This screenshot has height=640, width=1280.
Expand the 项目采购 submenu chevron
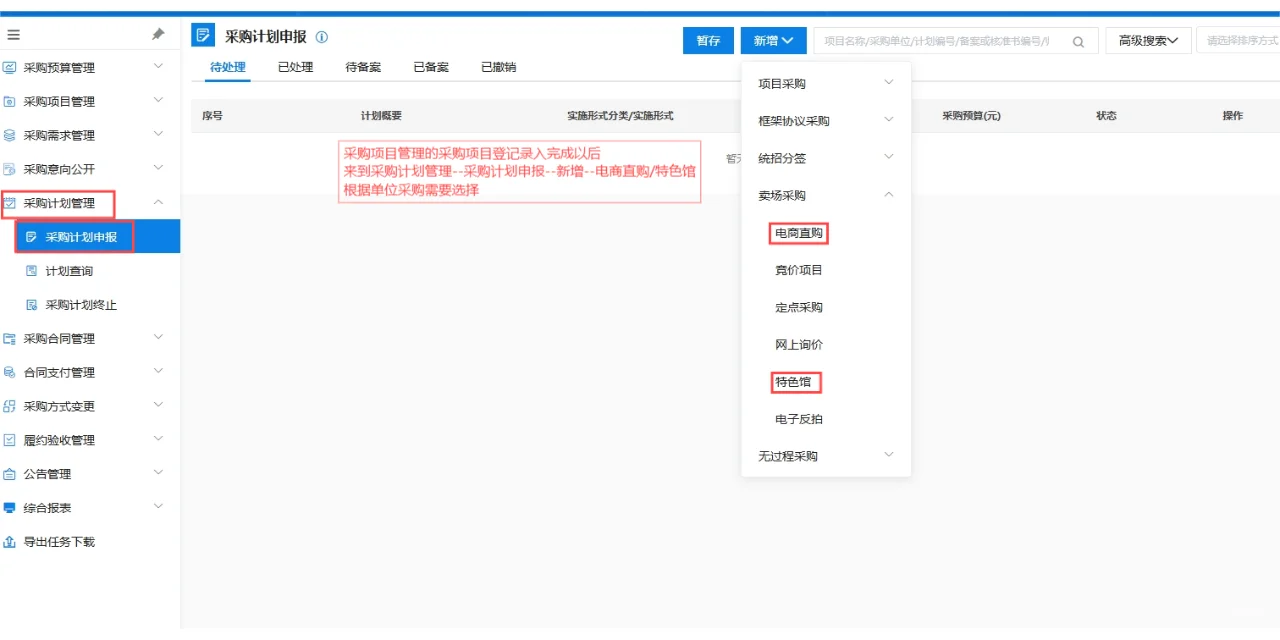889,83
